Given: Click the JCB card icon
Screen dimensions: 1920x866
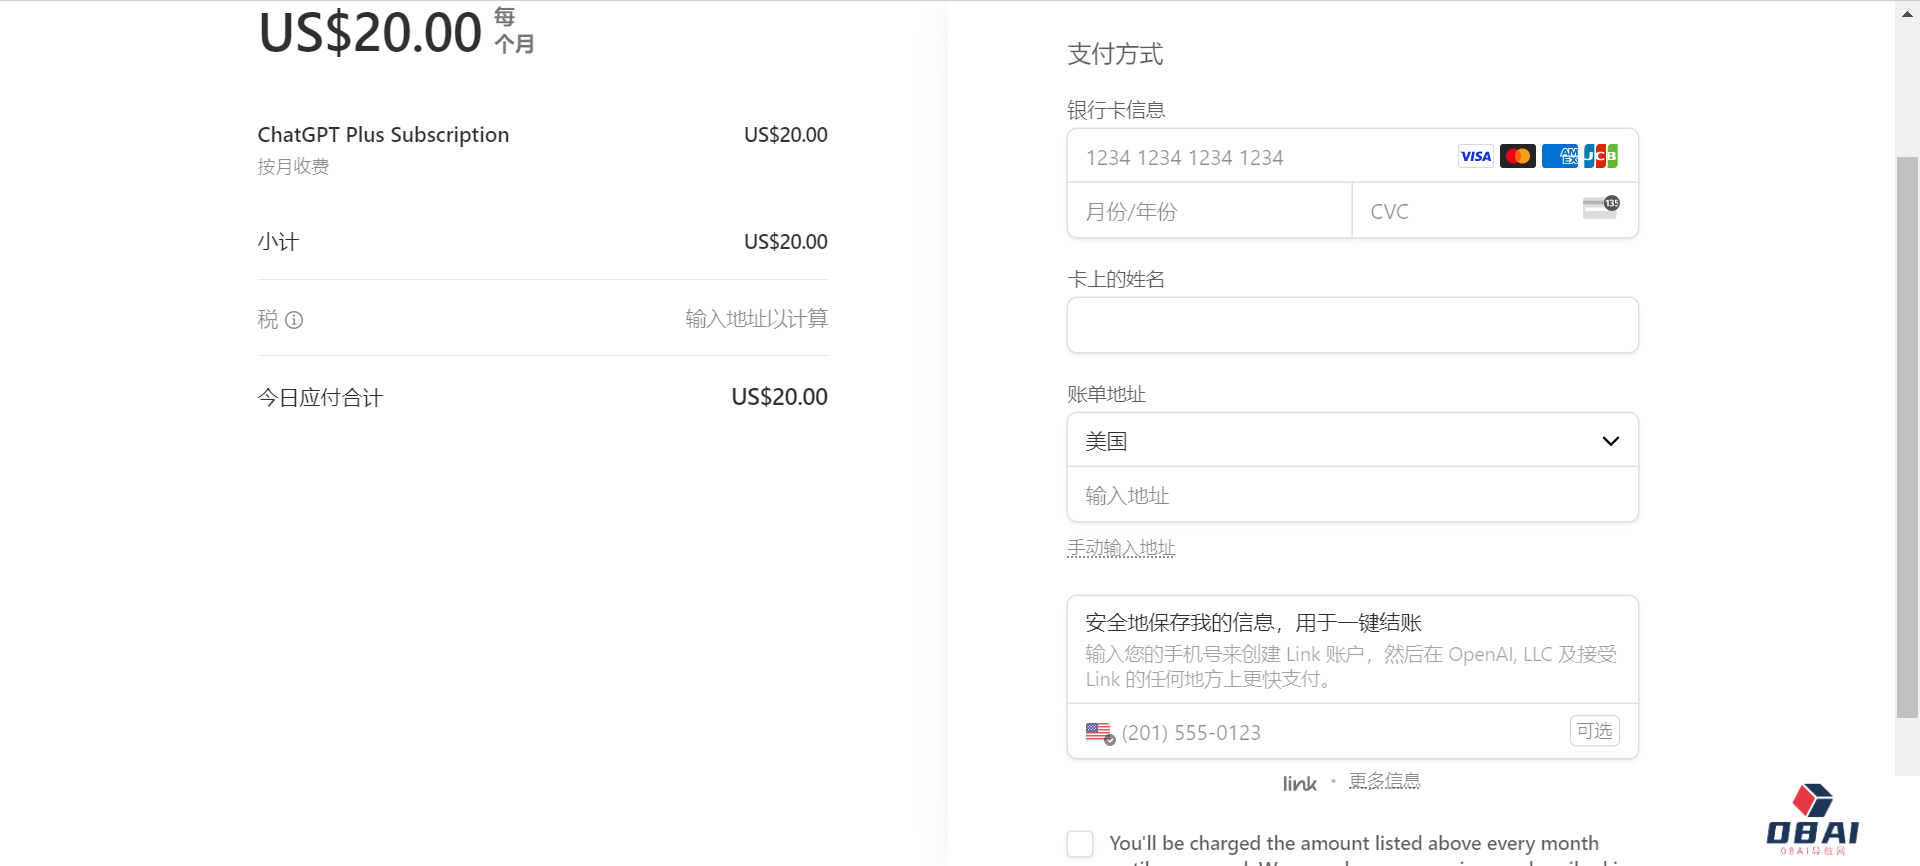Looking at the screenshot, I should point(1601,156).
